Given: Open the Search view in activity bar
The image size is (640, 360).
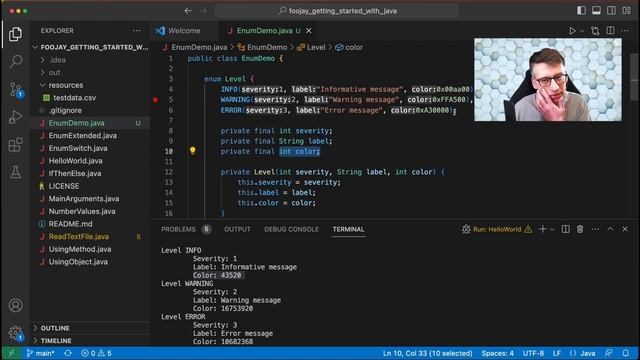Looking at the screenshot, I should click(16, 62).
